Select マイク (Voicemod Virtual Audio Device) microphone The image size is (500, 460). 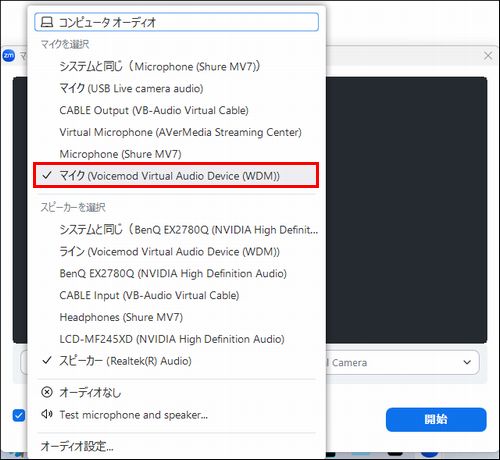(176, 175)
